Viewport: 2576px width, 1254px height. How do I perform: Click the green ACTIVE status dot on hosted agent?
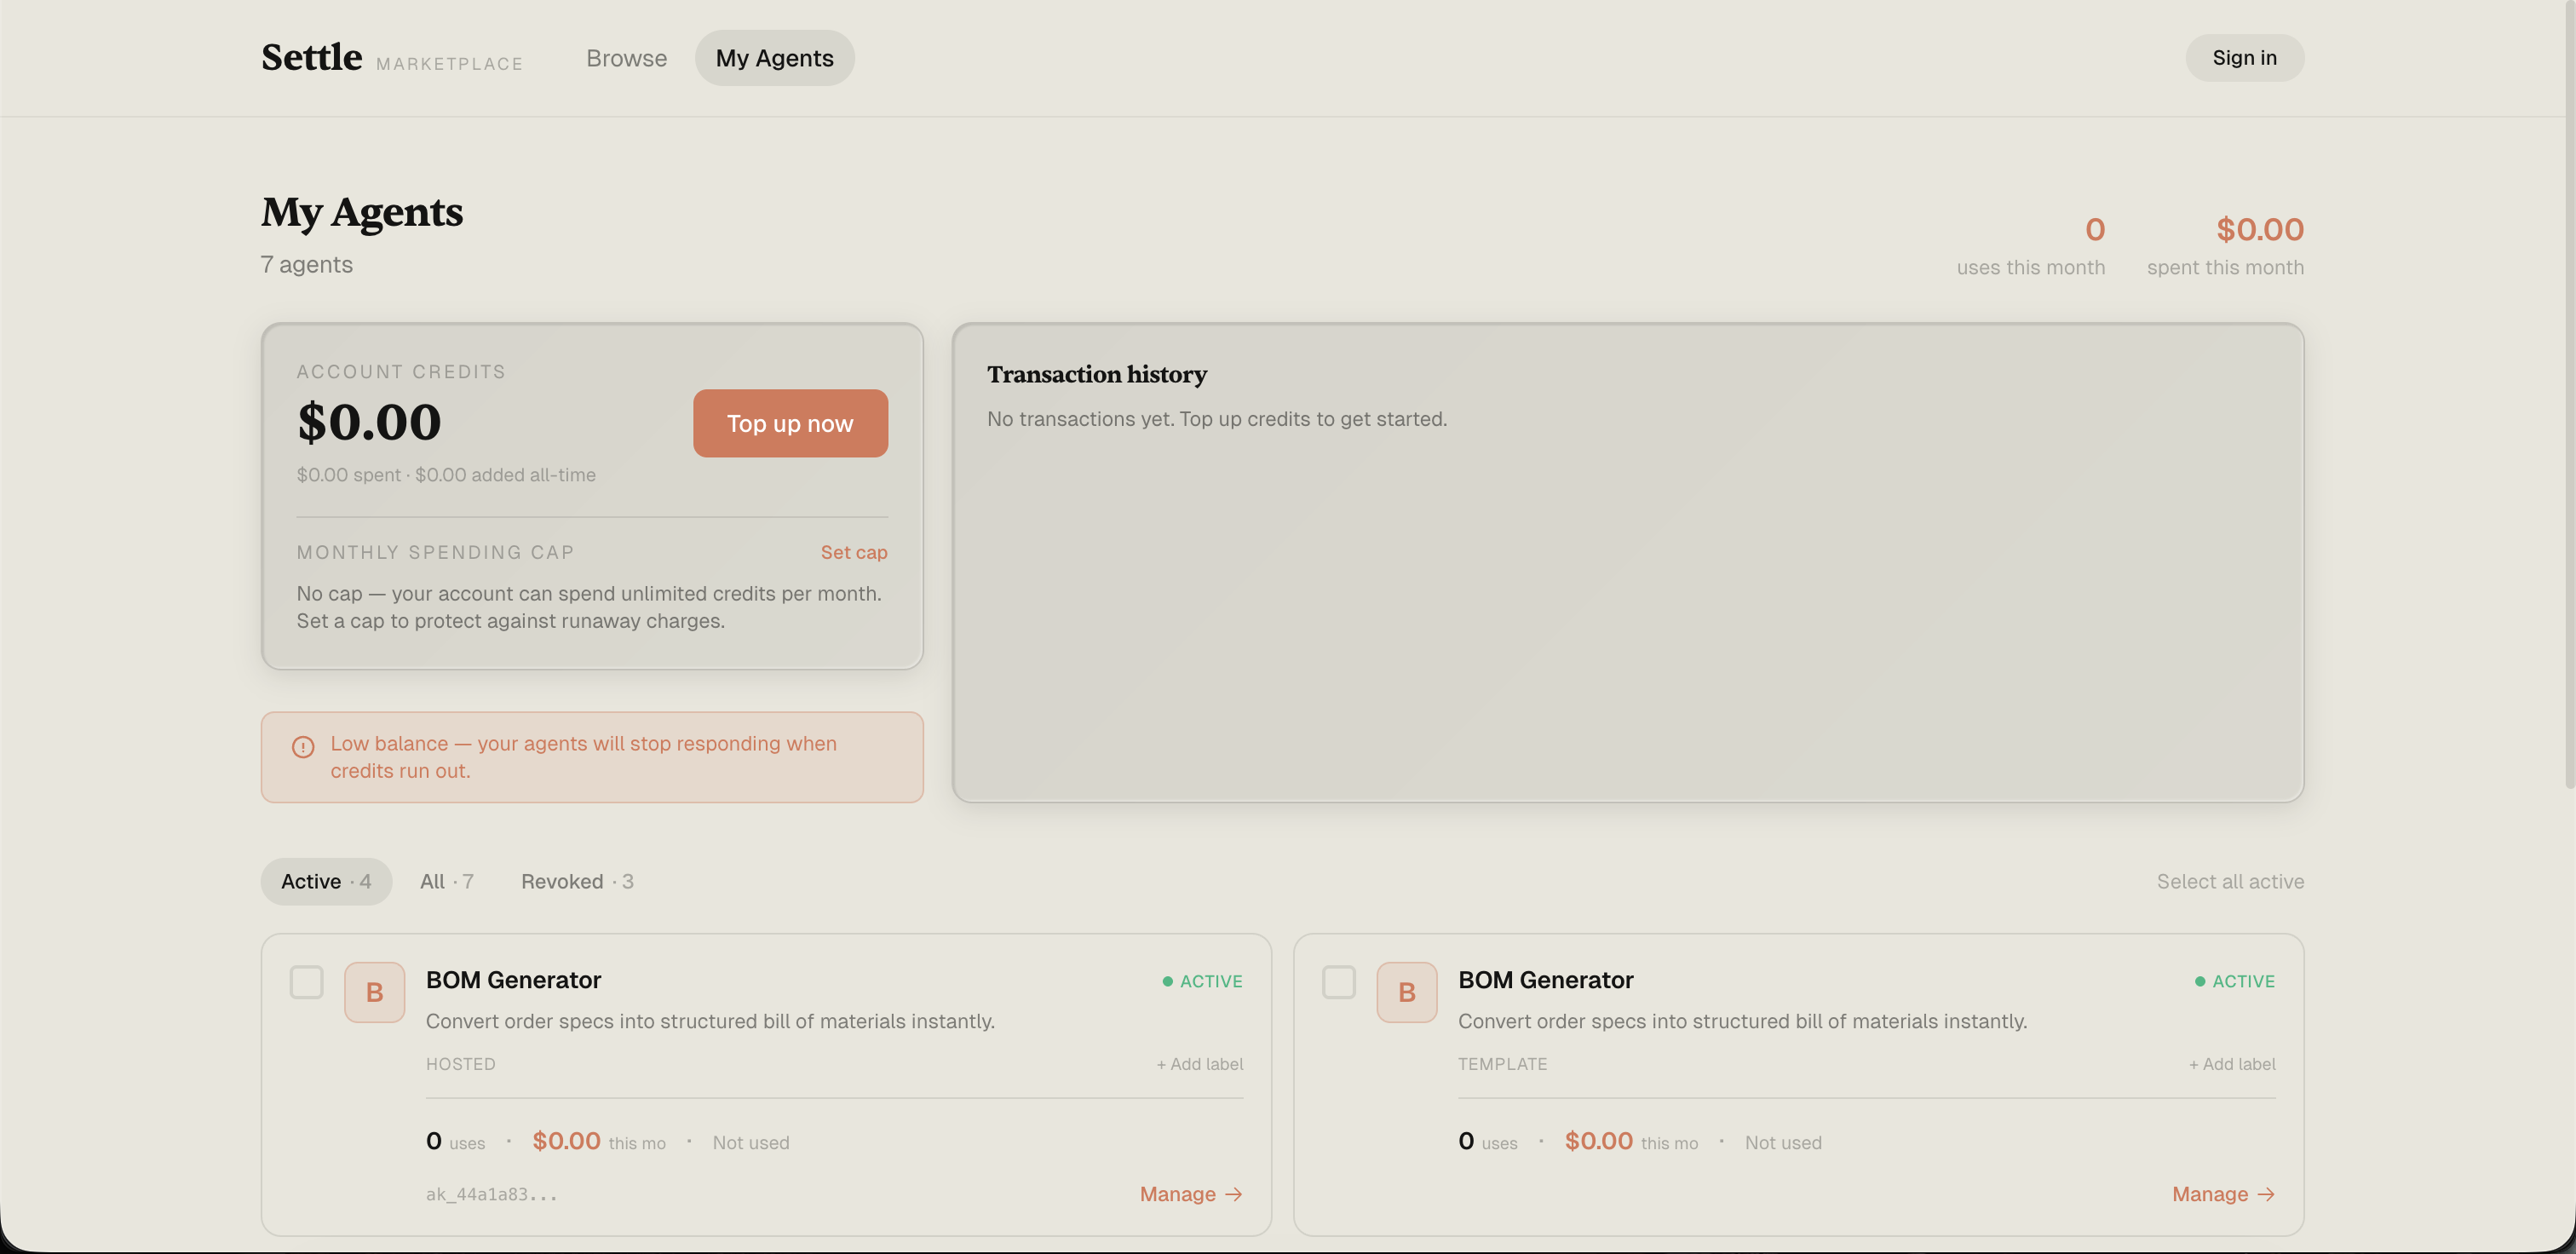pos(1167,981)
